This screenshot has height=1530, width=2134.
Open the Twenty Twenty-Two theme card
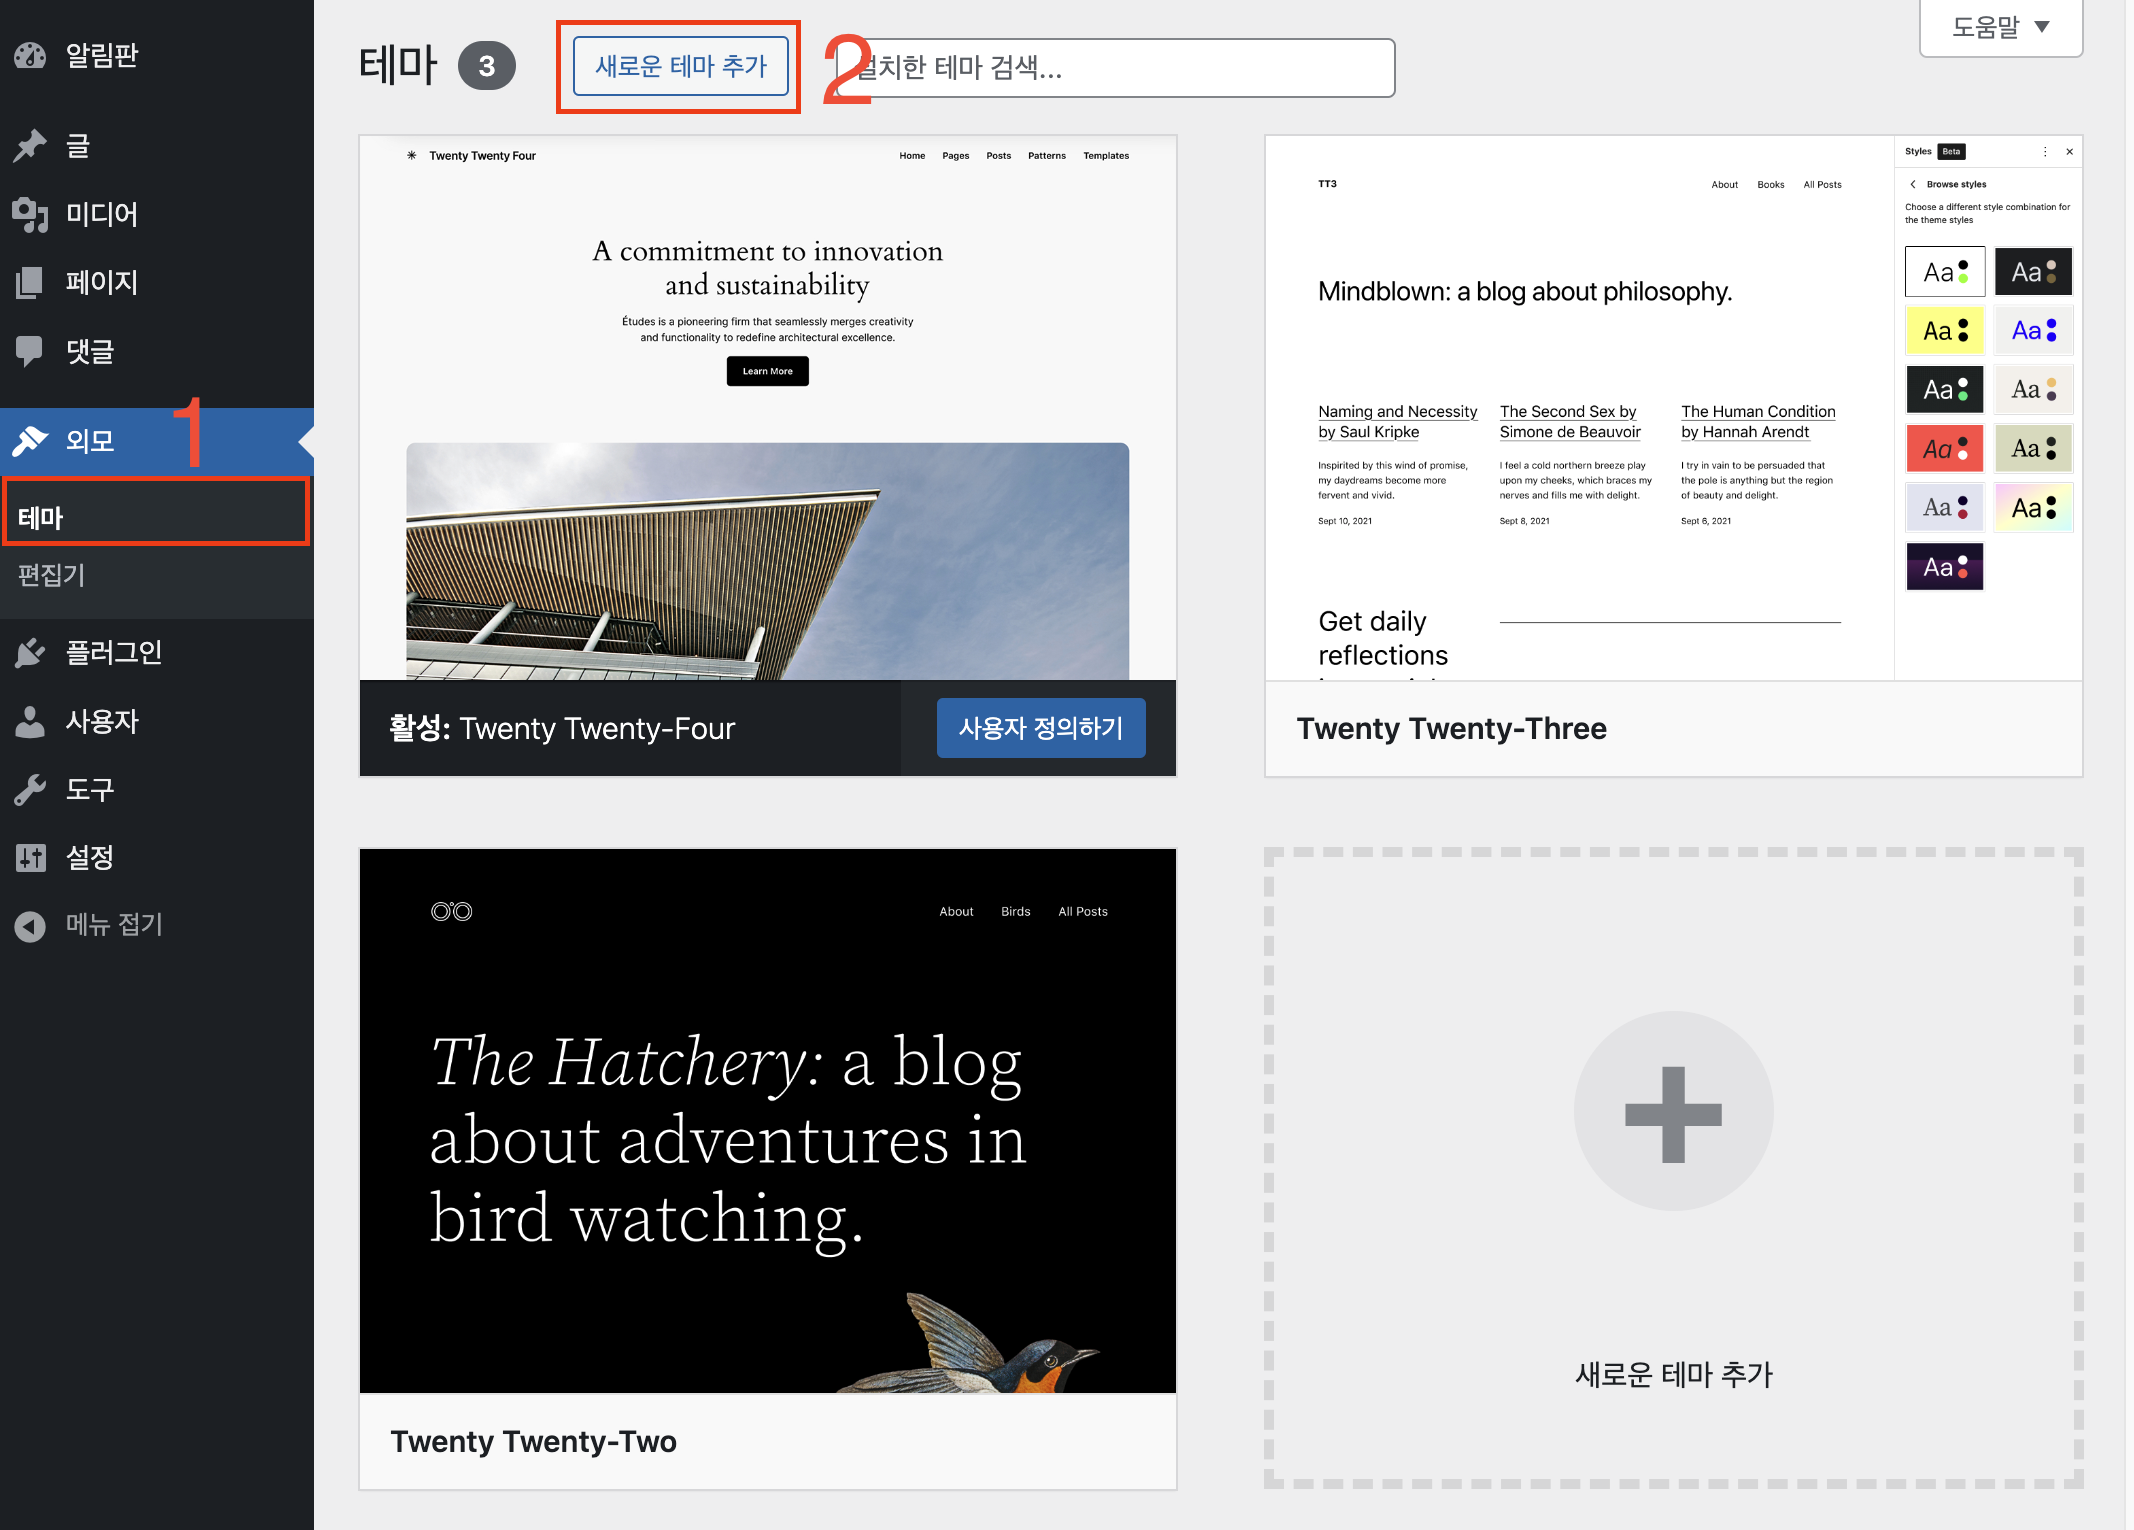point(767,1120)
